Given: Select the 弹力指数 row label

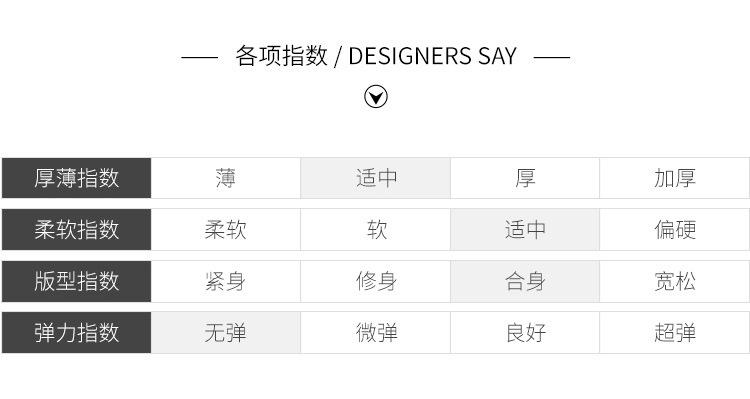Looking at the screenshot, I should [x=77, y=332].
